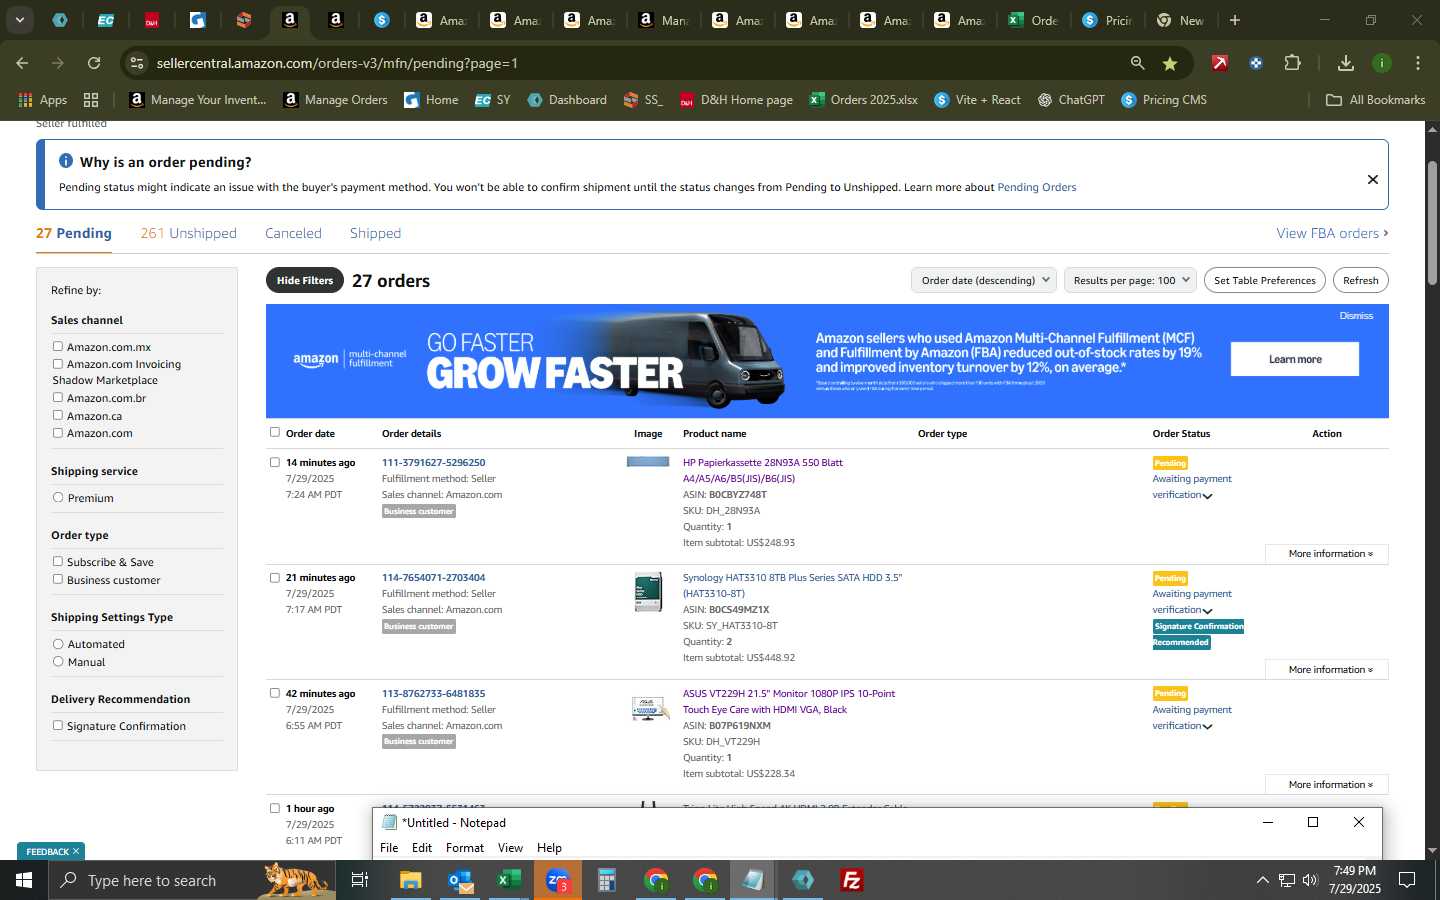Check the Signature Confirmation filter
1440x900 pixels.
coord(58,725)
